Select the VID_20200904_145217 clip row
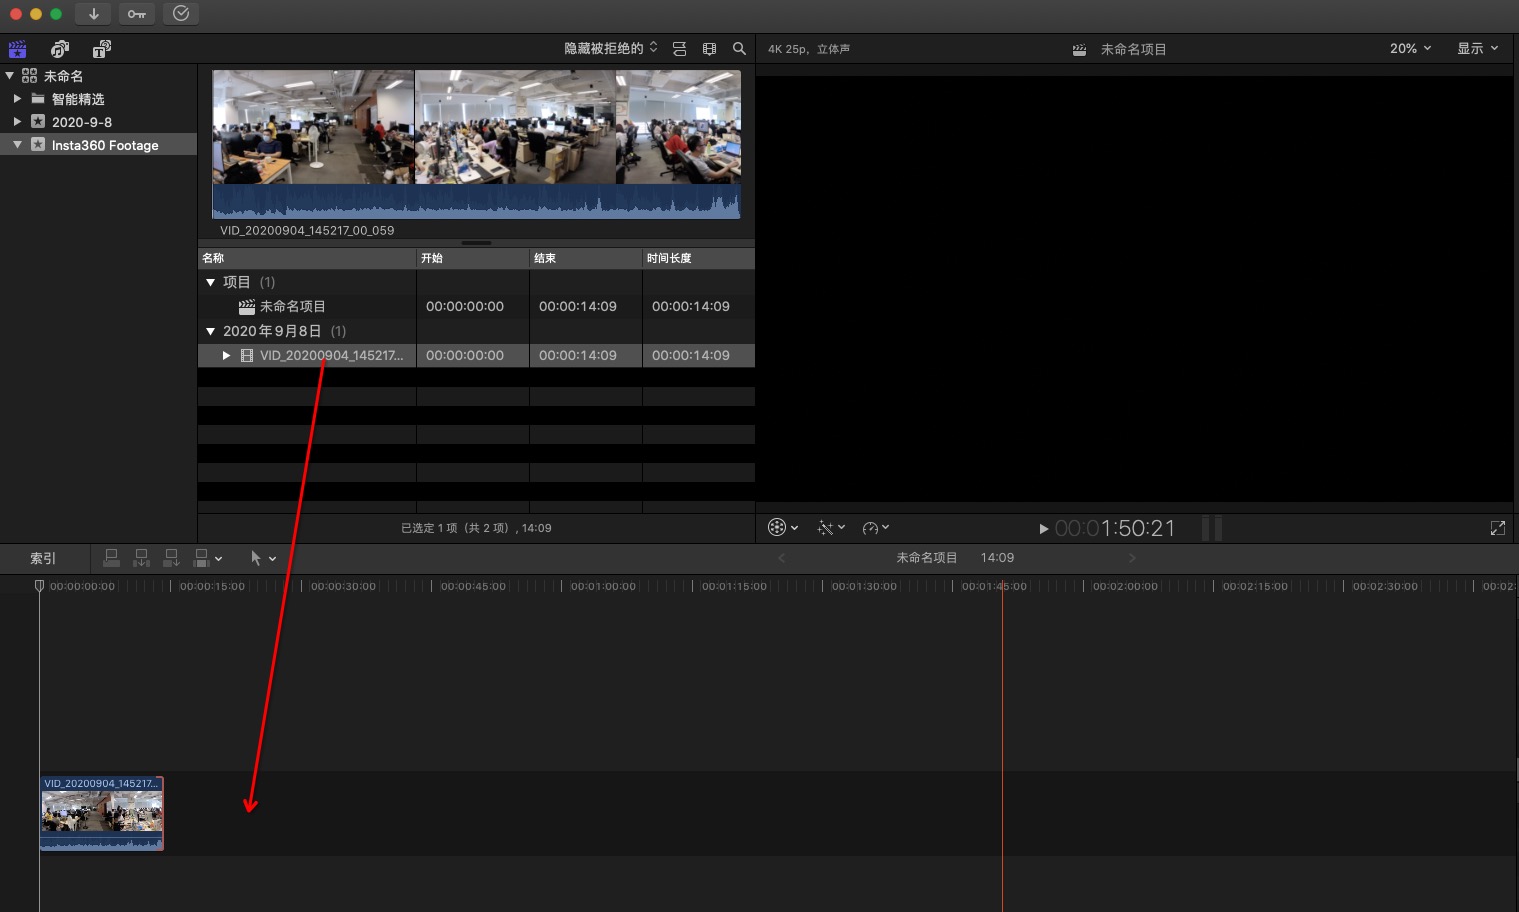The height and width of the screenshot is (912, 1519). pyautogui.click(x=476, y=355)
